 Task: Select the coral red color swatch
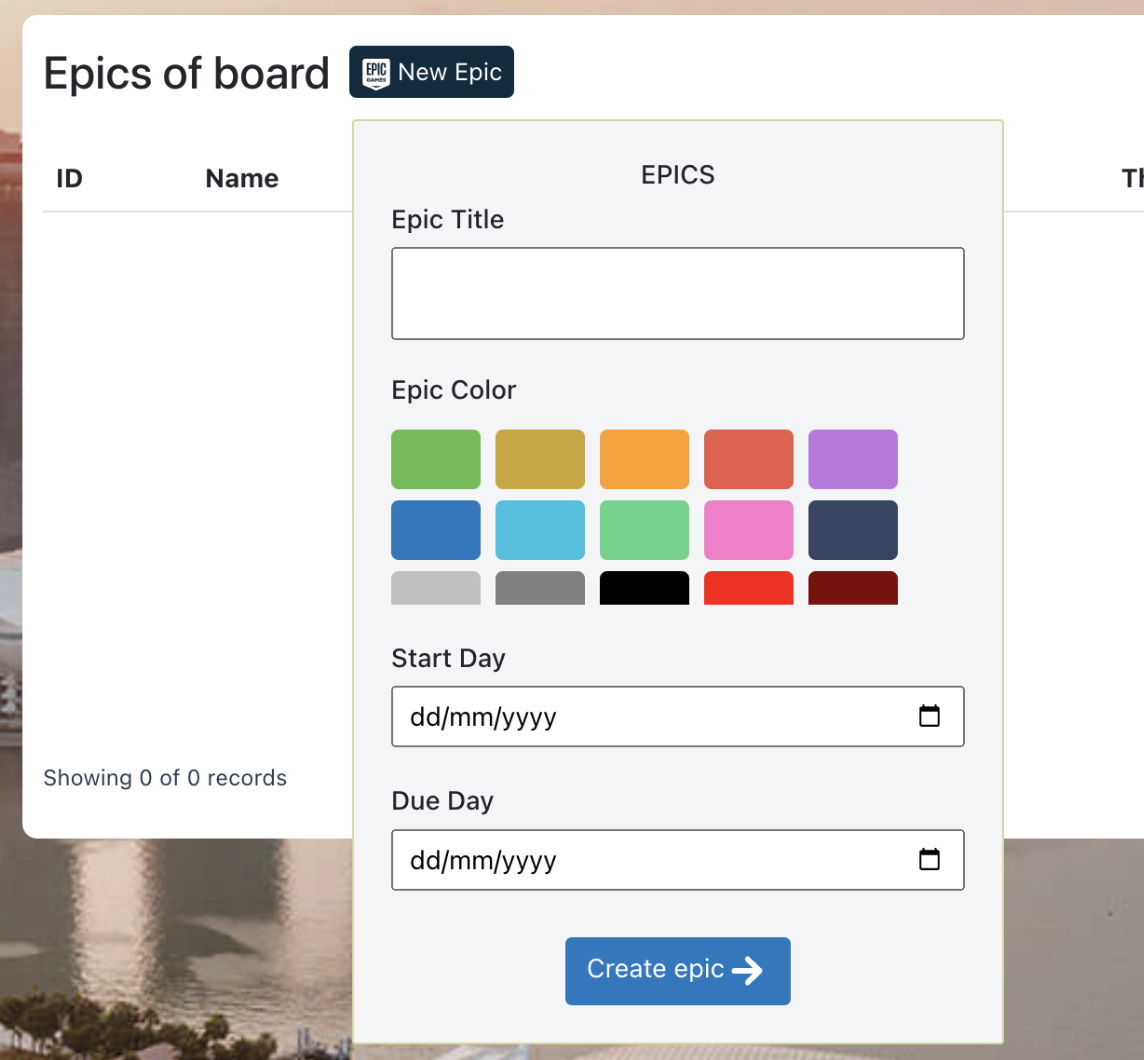tap(748, 459)
